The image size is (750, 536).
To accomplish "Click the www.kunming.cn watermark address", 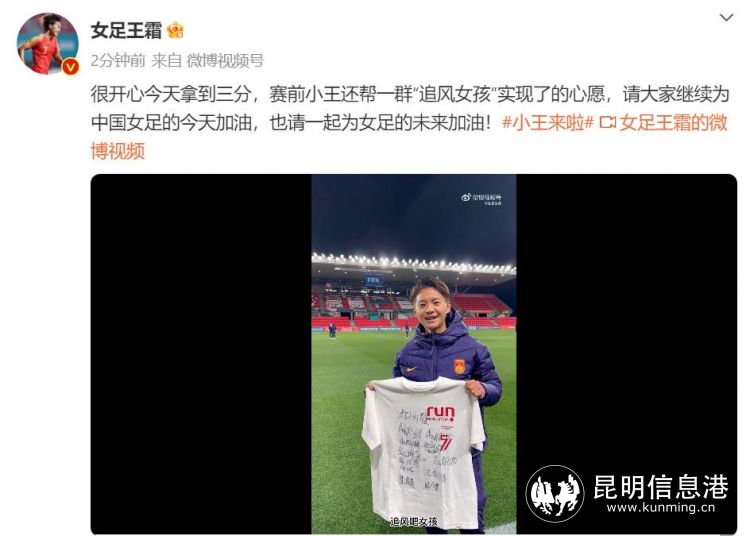I will (x=661, y=507).
